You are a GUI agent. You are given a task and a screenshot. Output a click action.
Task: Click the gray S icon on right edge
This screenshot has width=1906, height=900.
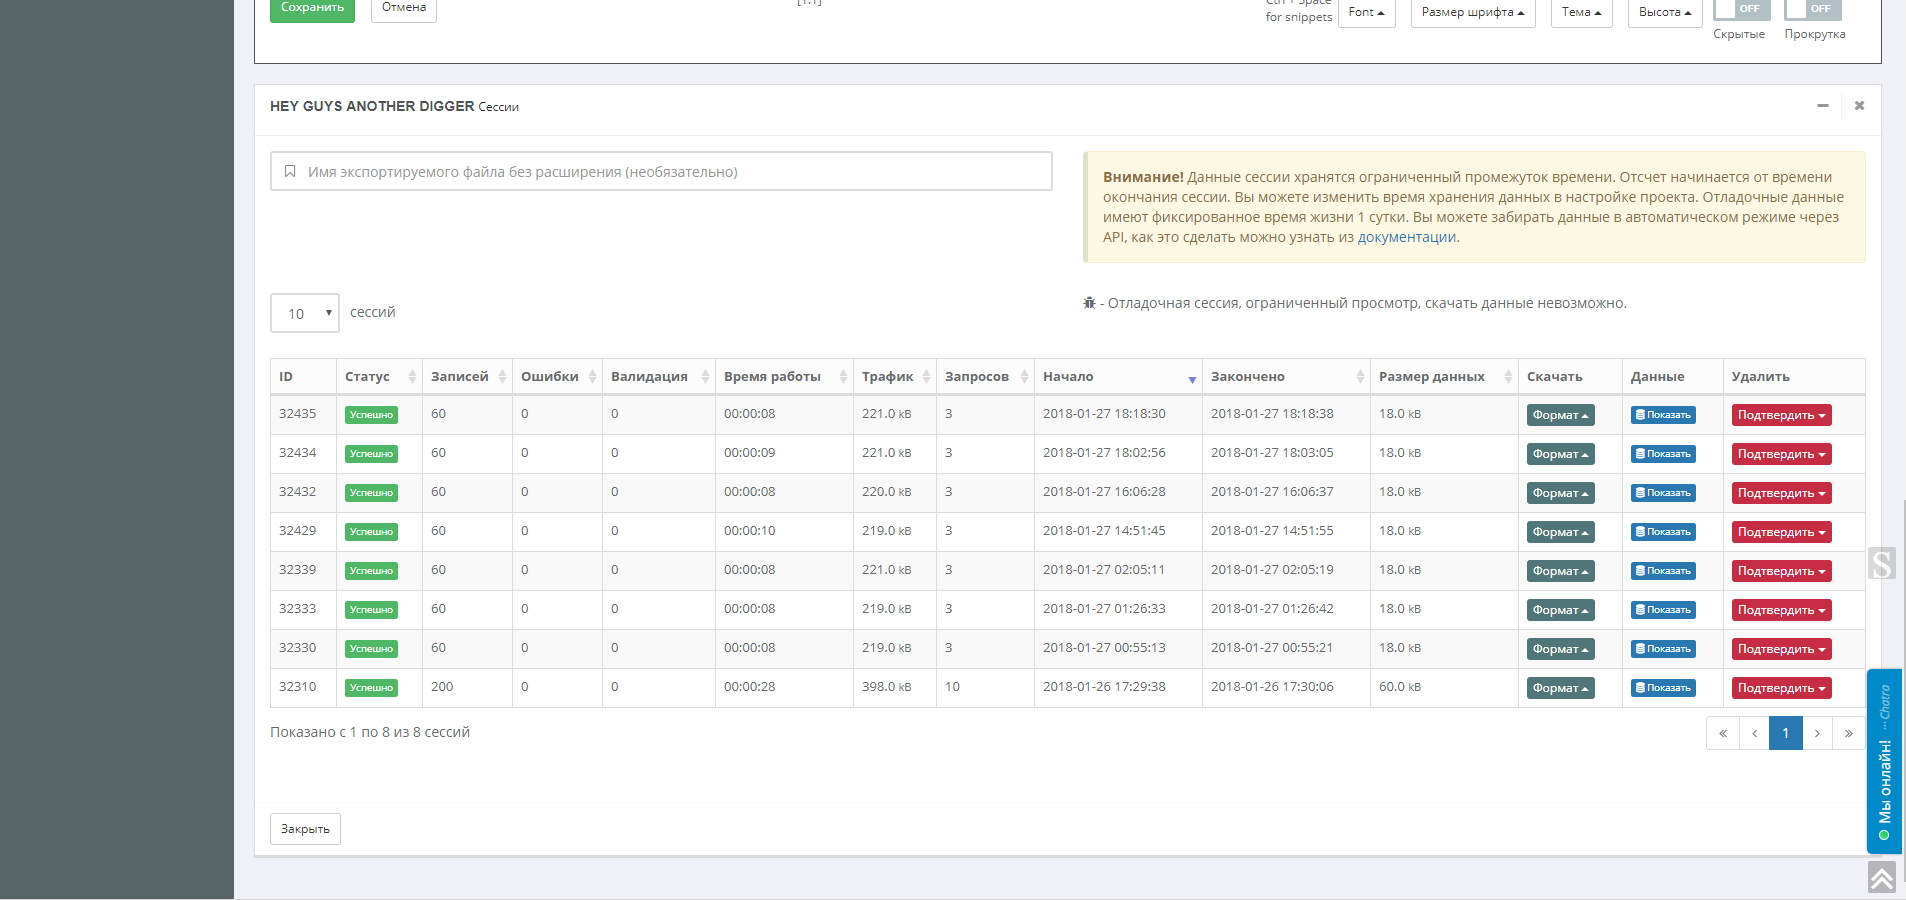[1881, 564]
